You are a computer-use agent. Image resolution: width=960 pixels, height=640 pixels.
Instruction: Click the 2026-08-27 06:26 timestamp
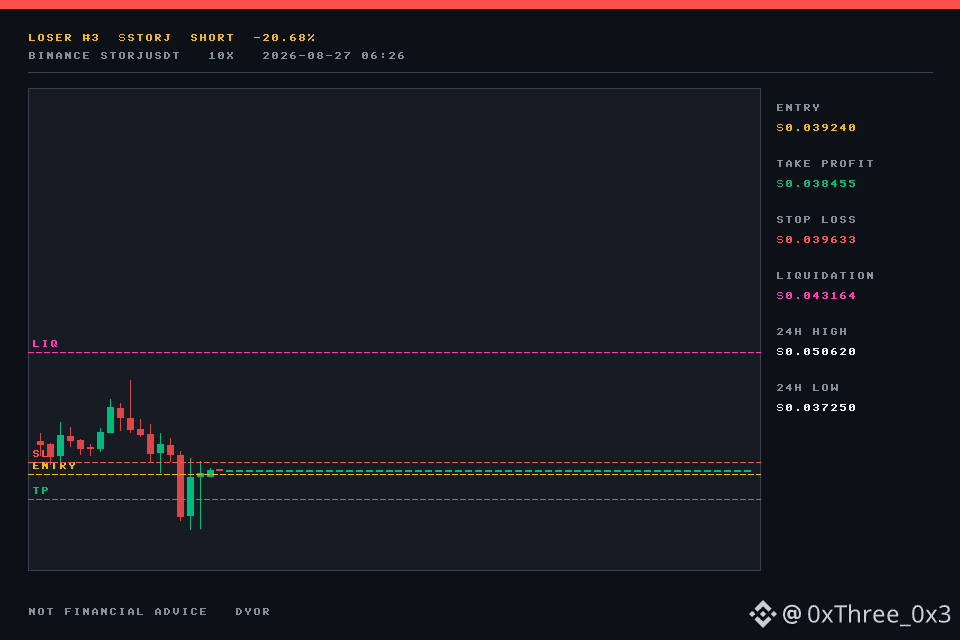pyautogui.click(x=334, y=56)
